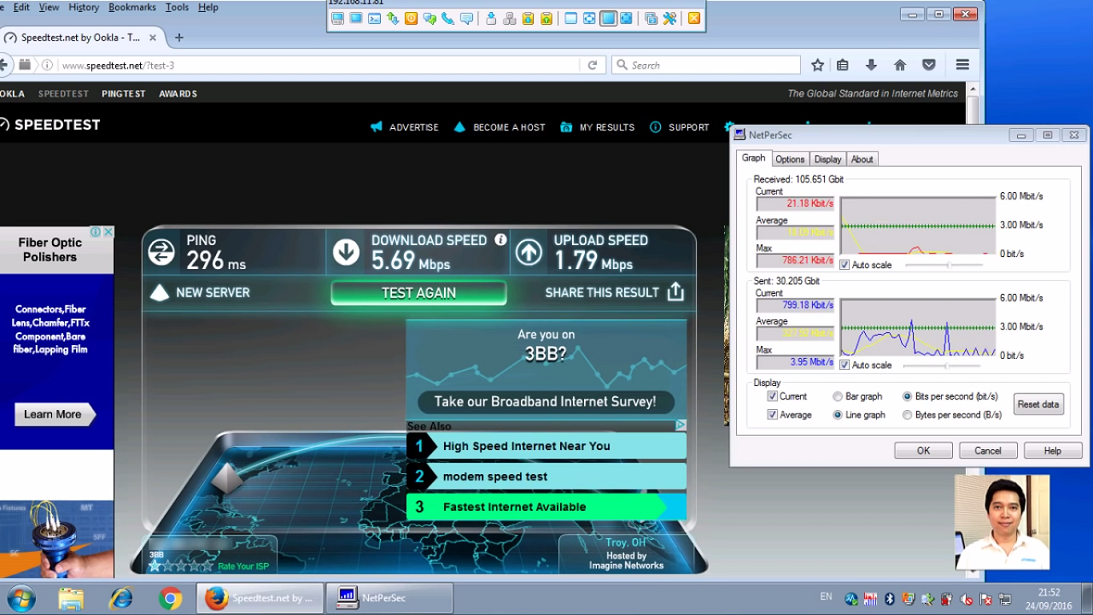Screen dimensions: 1093x615
Task: Click the download speed info icon
Action: point(500,240)
